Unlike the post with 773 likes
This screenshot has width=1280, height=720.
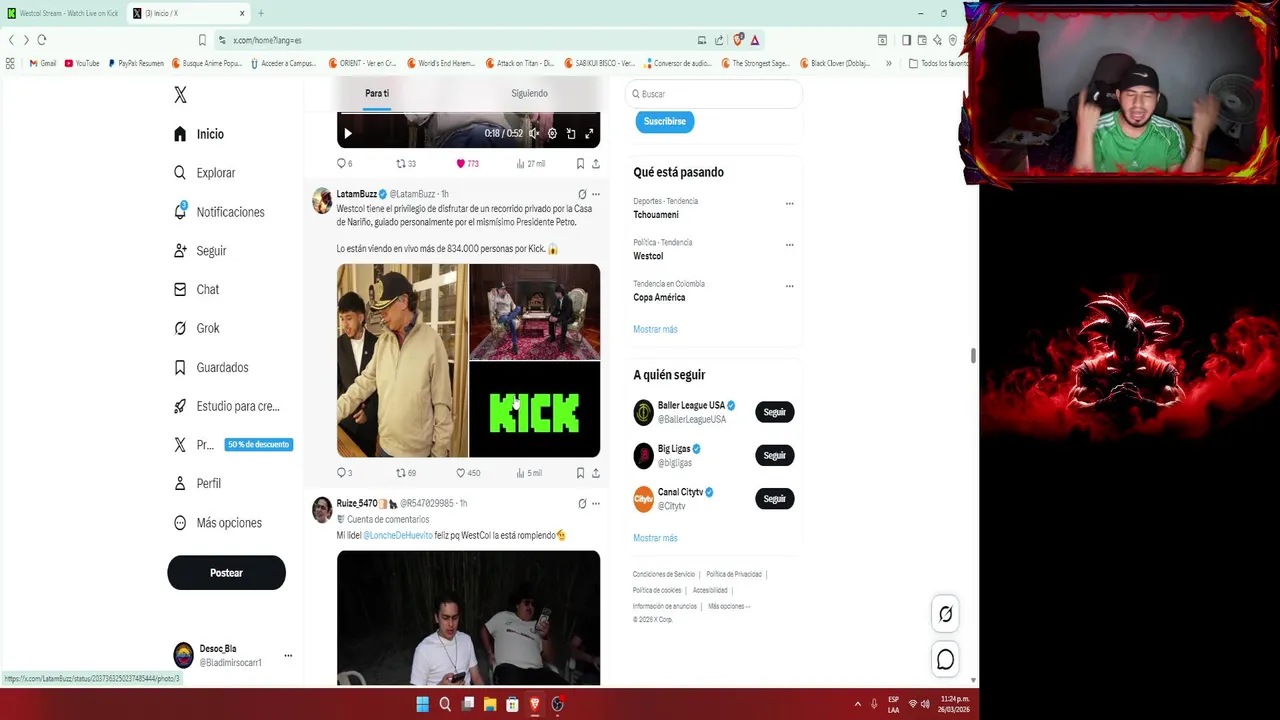(467, 164)
